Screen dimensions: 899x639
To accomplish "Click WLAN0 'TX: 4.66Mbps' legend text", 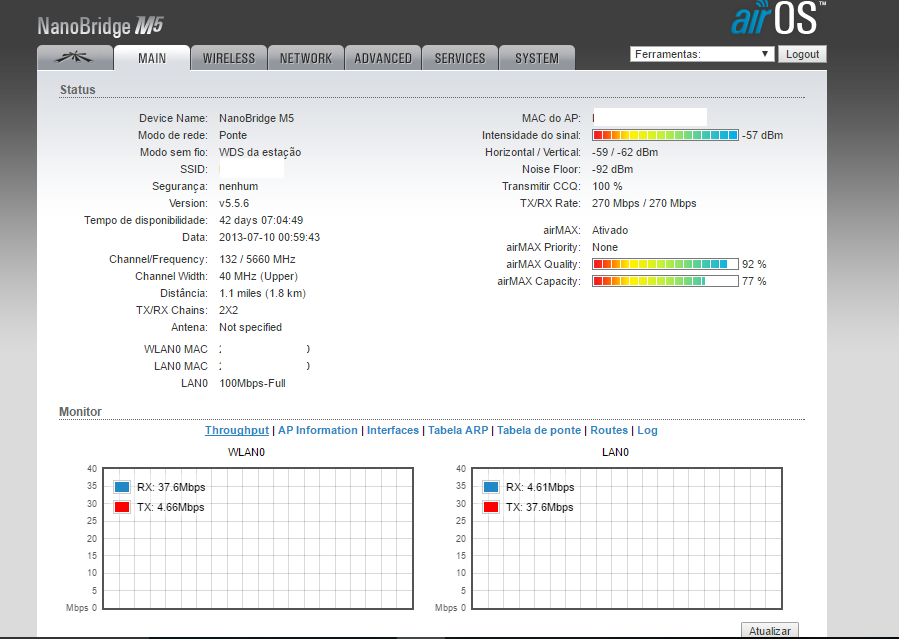I will click(170, 507).
